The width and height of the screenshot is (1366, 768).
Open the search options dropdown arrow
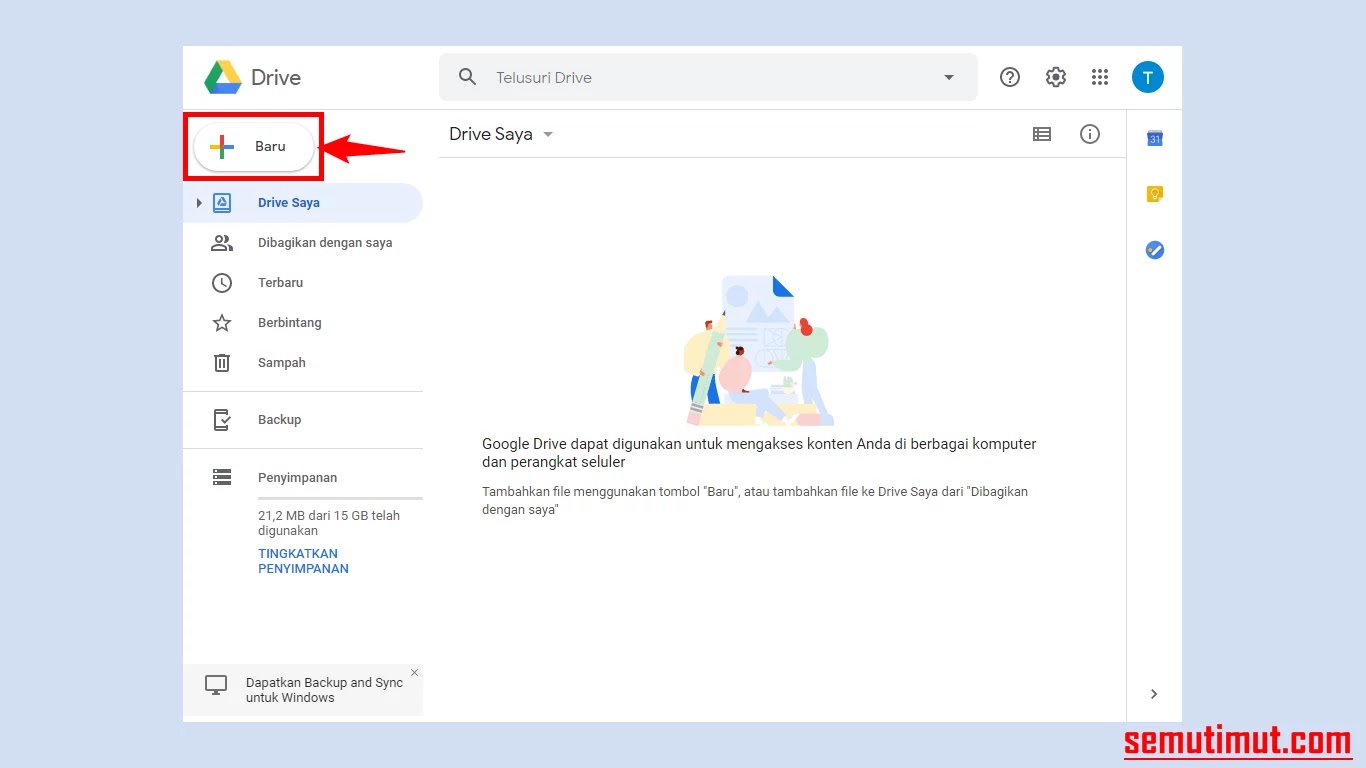pos(949,78)
